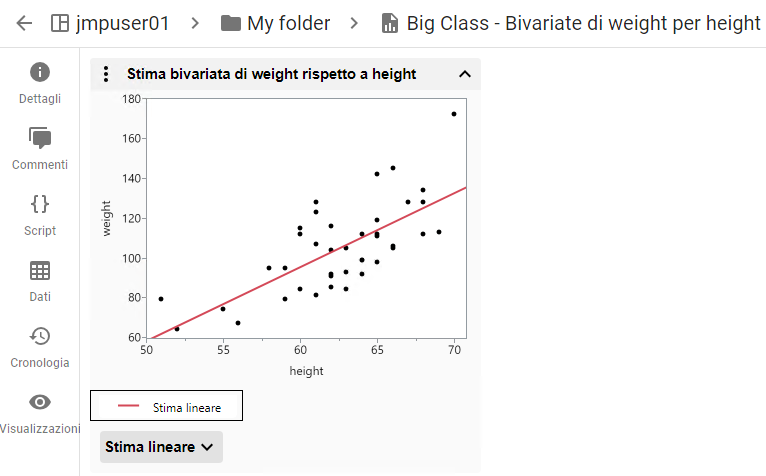Select the Big Class report title
Screen dimensions: 766x476
coord(583,23)
